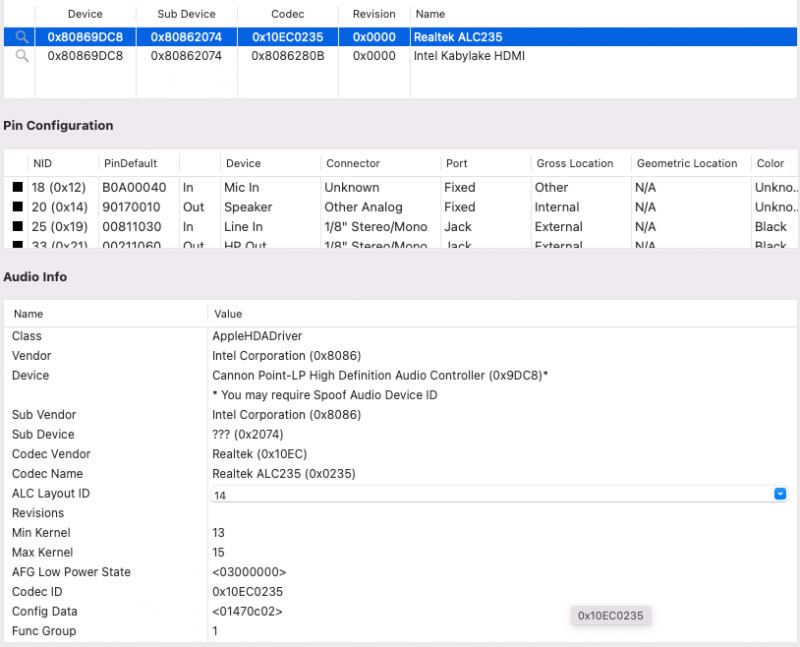Click the black square for HP Out pin

pos(17,245)
